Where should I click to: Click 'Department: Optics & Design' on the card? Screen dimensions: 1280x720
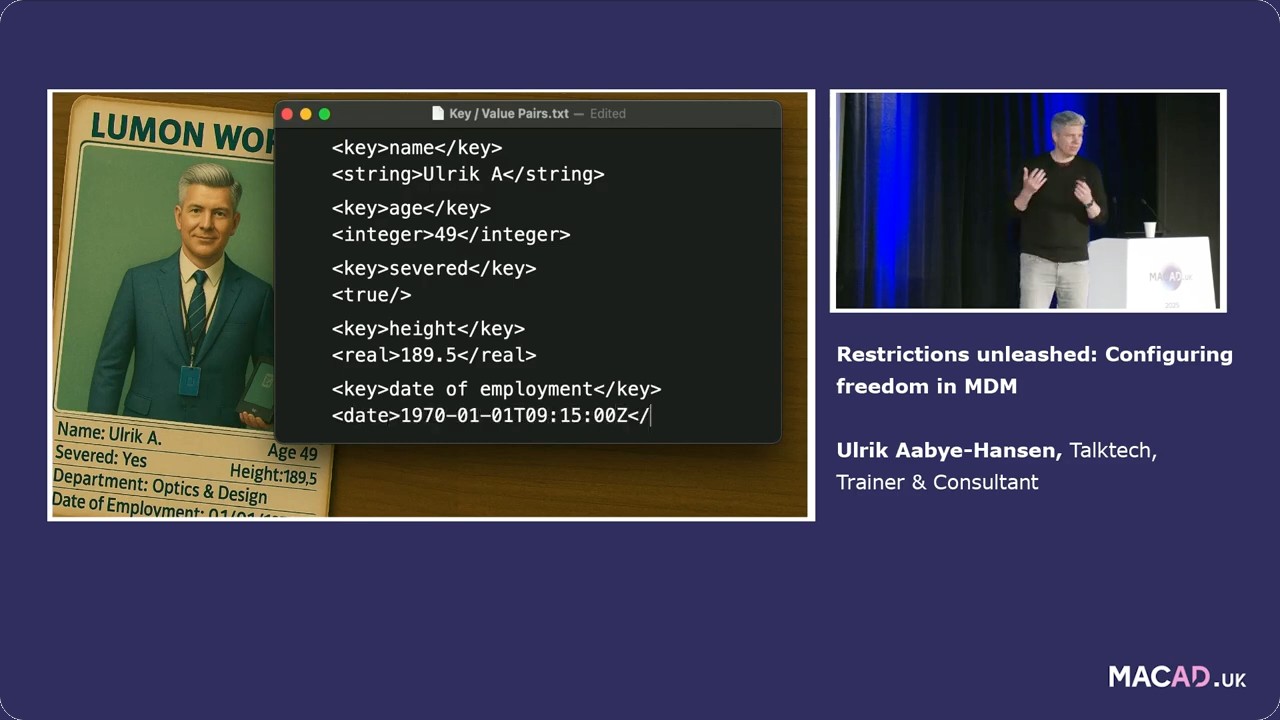click(160, 487)
